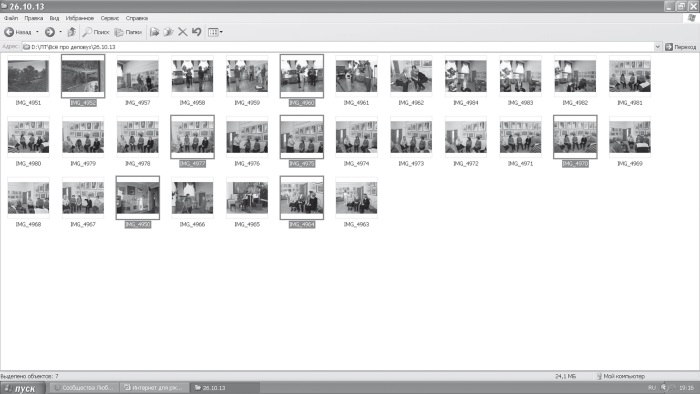This screenshot has width=700, height=394.
Task: Open the Views mode dropdown
Action: tap(216, 32)
